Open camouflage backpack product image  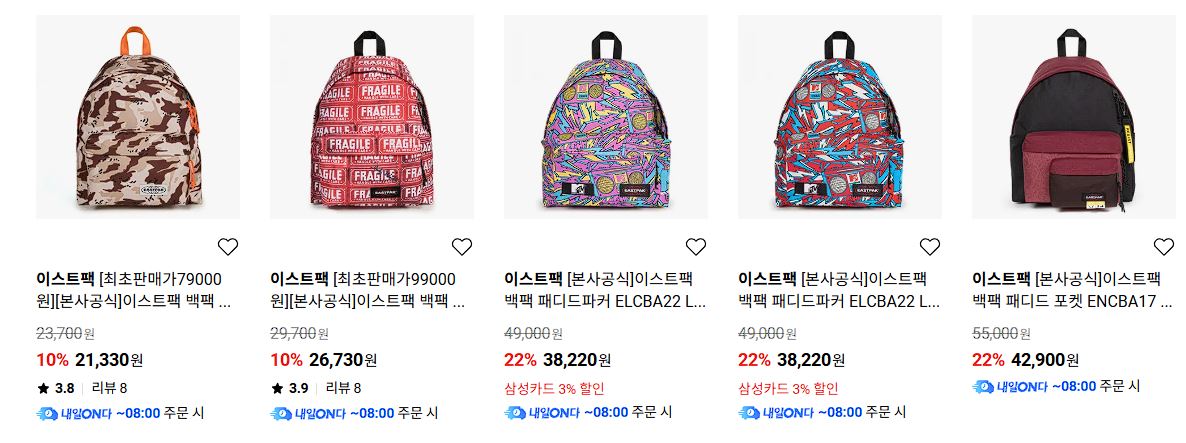[138, 117]
